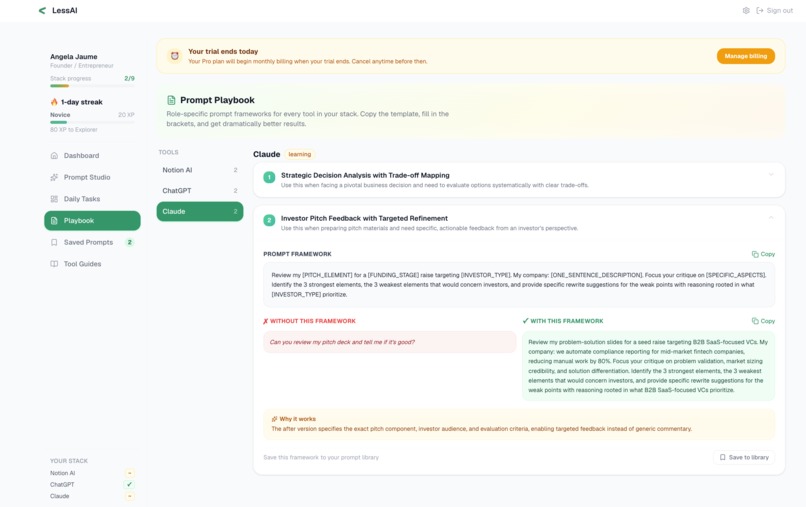Viewport: 806px width, 507px height.
Task: Open Saved Prompts
Action: coord(92,242)
